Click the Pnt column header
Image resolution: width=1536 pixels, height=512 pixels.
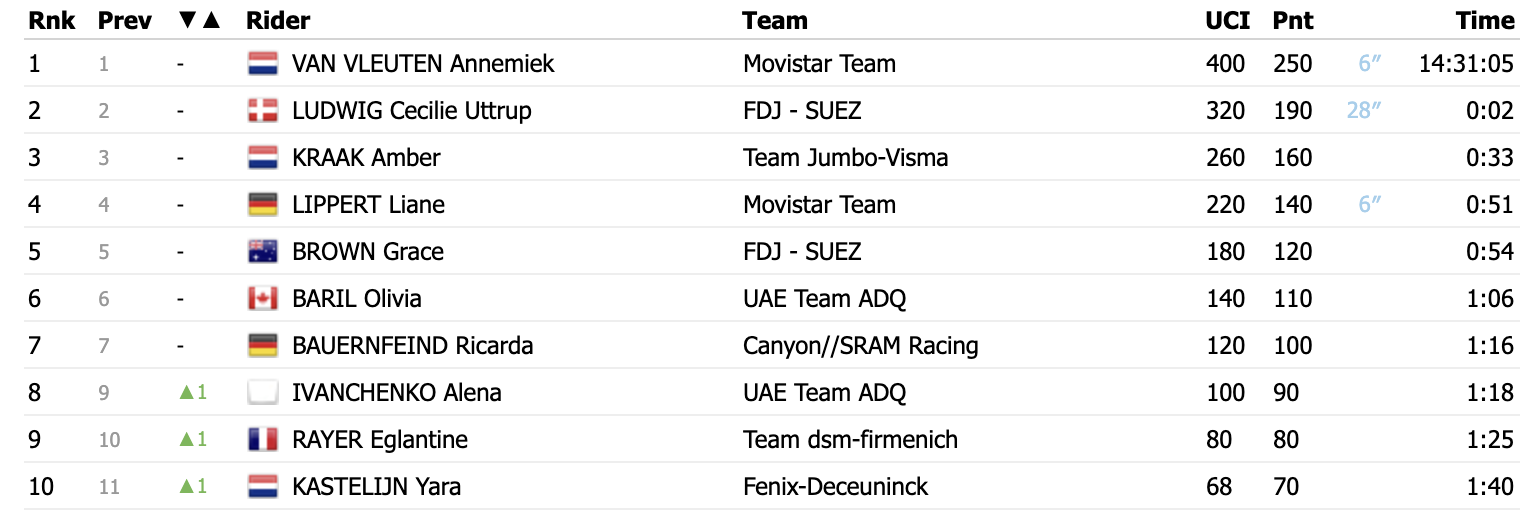(1293, 20)
